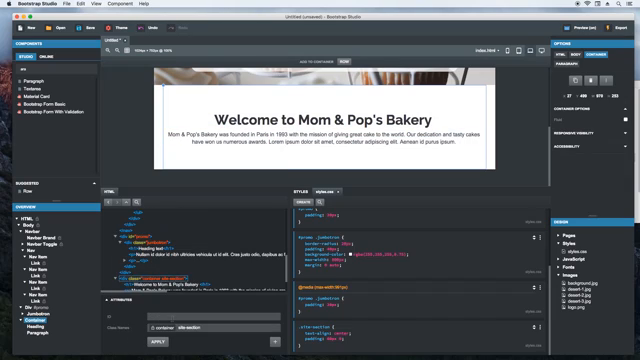Expand the Responsive Visibility section
The height and width of the screenshot is (360, 640).
click(625, 133)
